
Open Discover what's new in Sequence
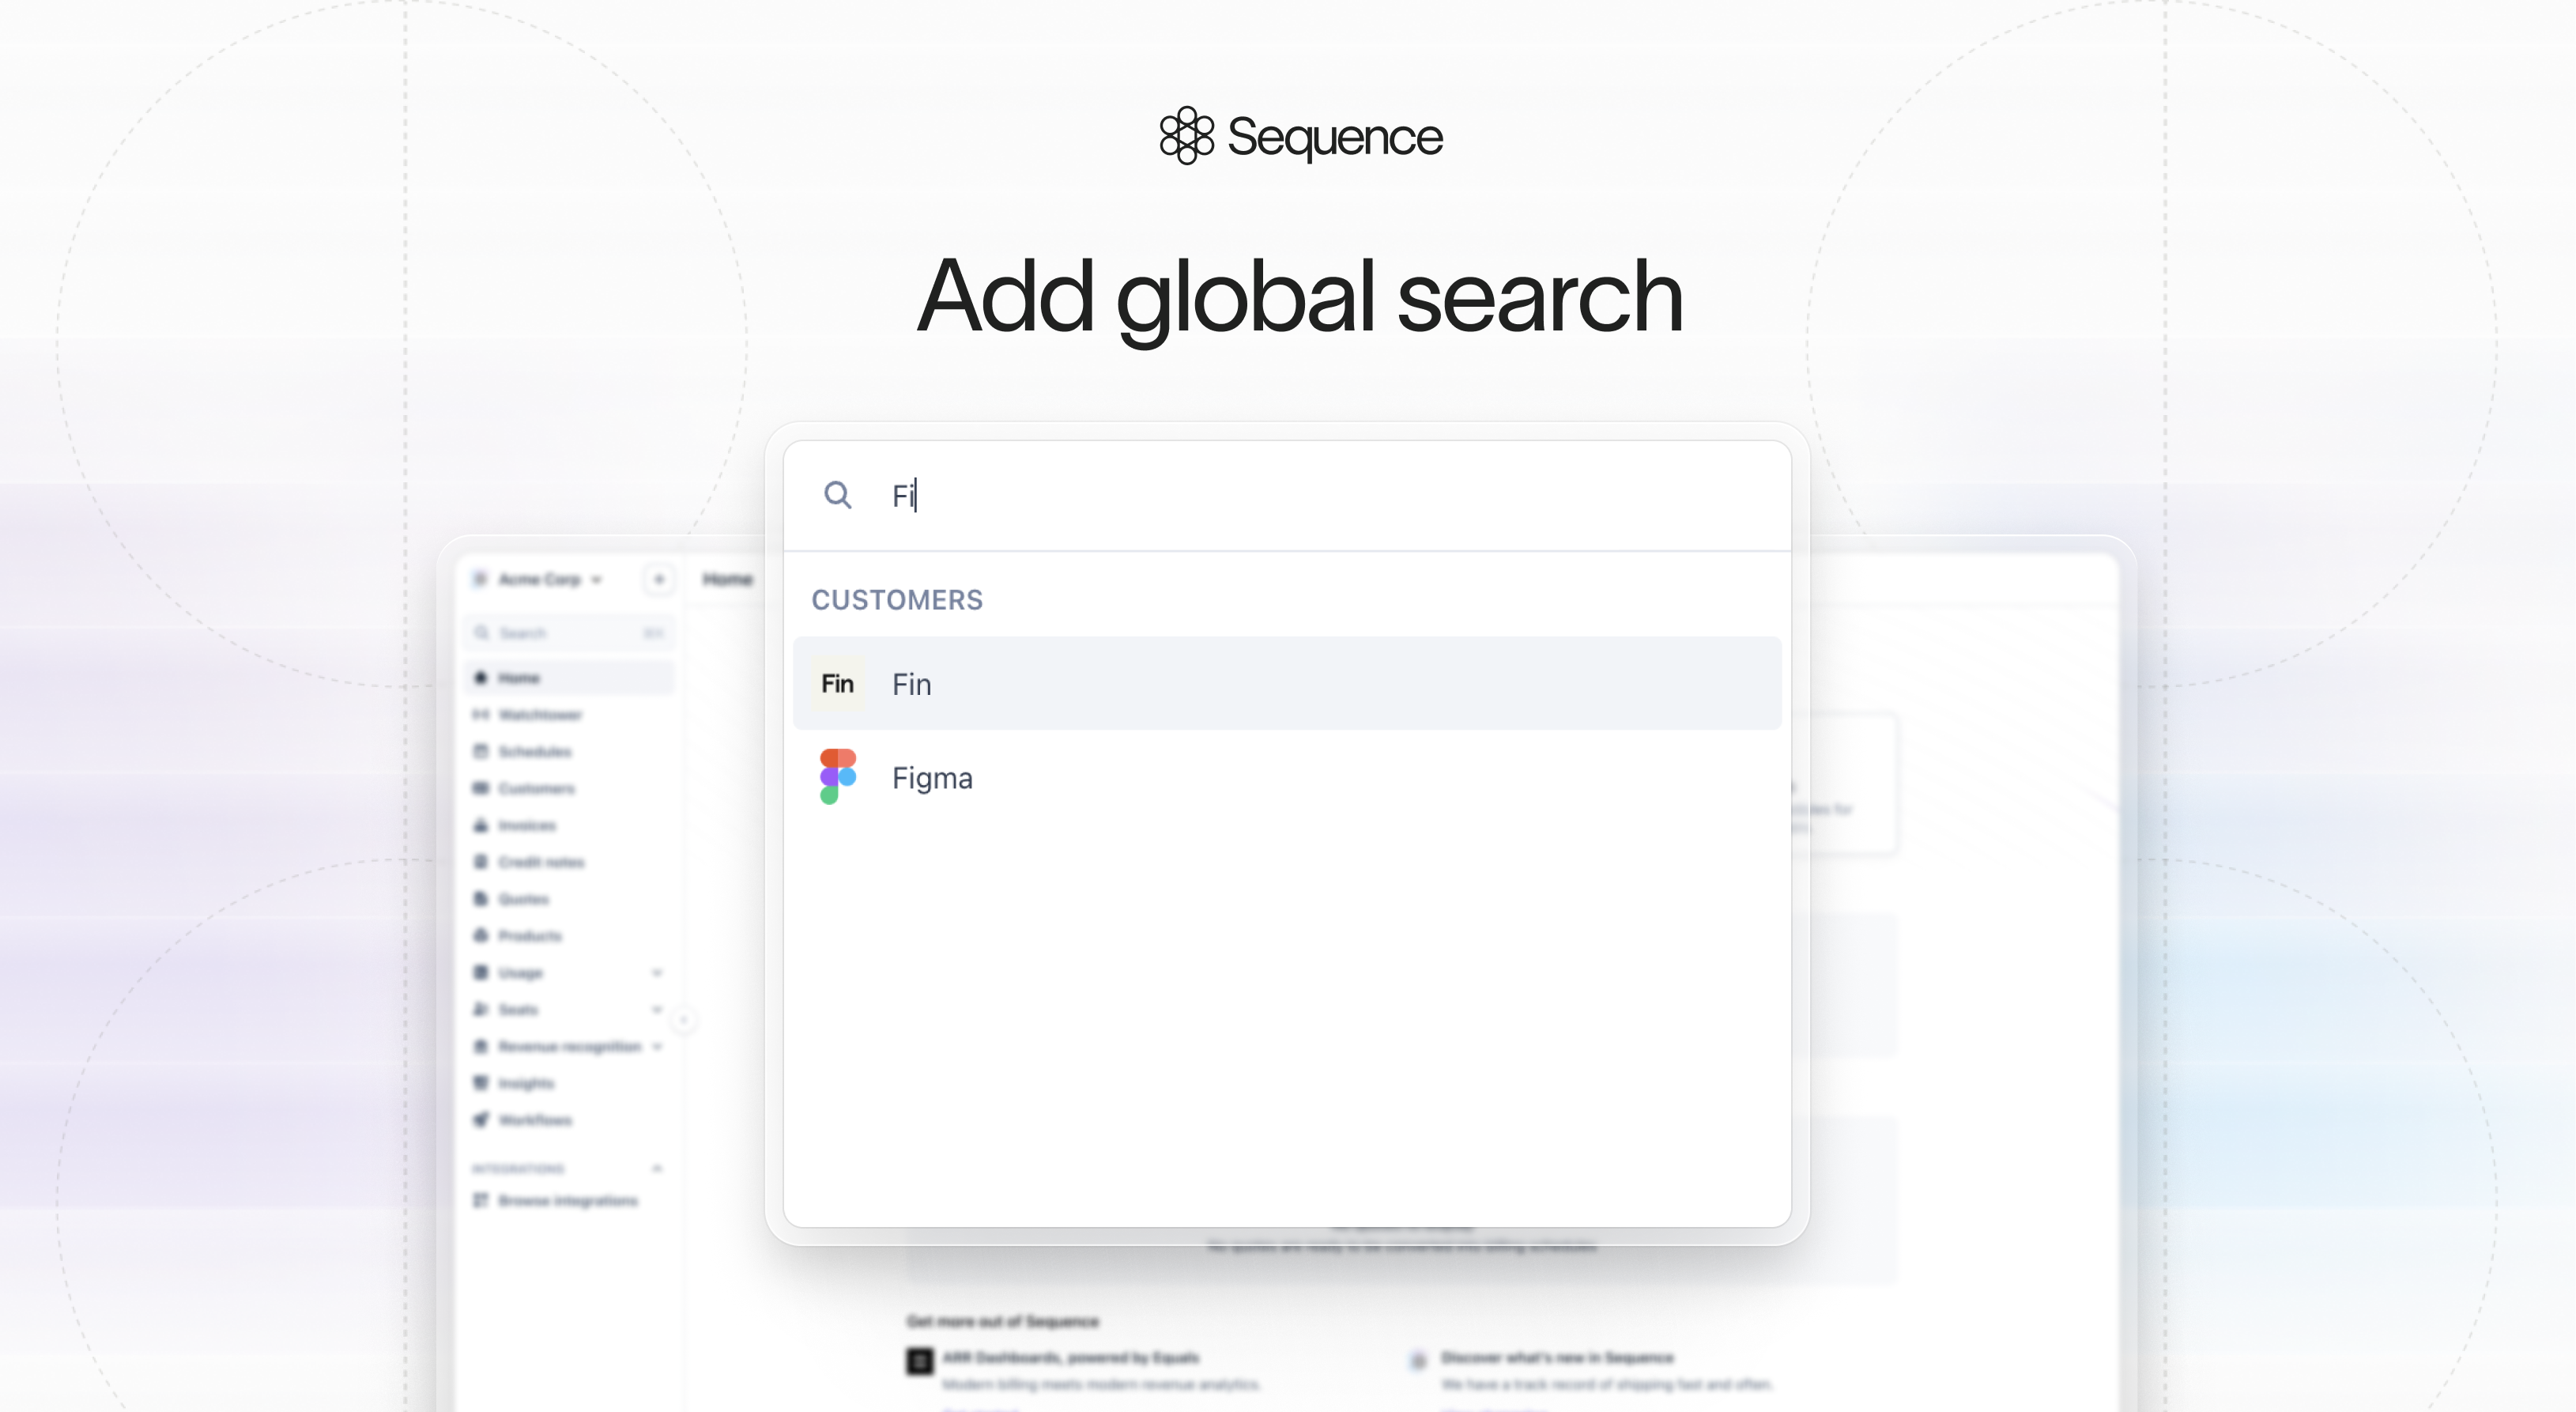pyautogui.click(x=1557, y=1358)
